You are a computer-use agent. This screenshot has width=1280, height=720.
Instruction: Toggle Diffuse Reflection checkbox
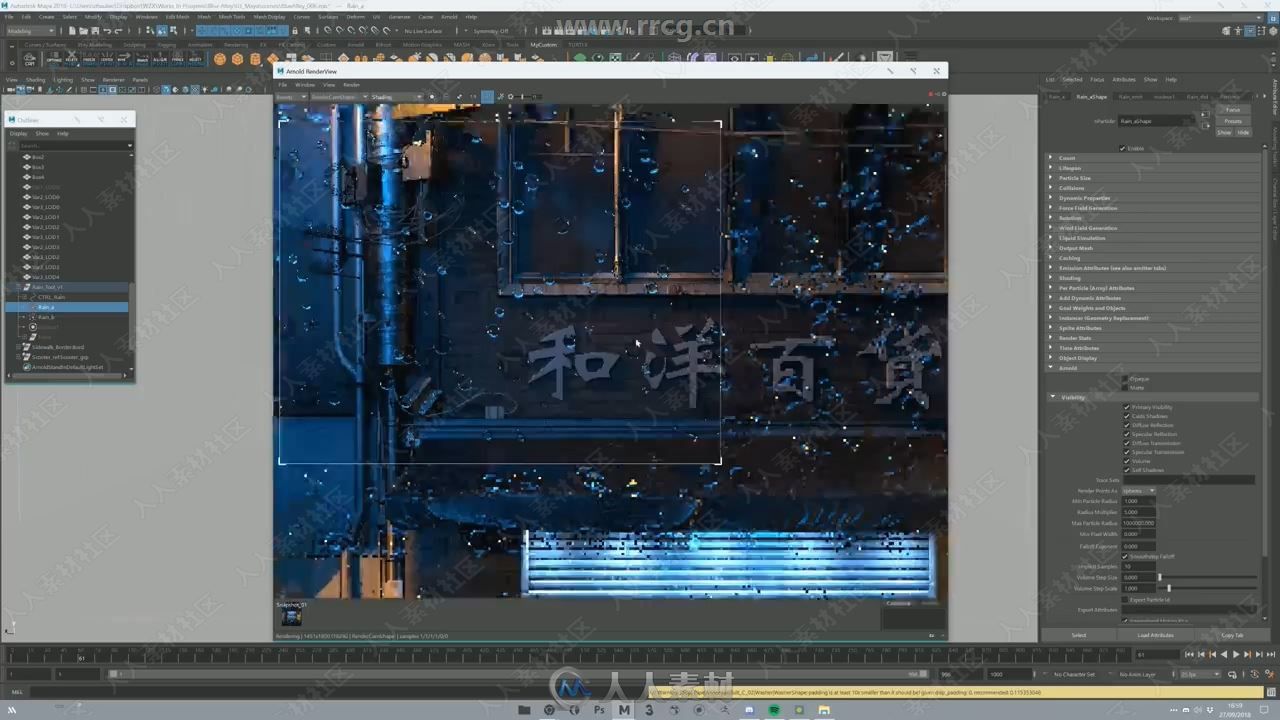[1127, 425]
